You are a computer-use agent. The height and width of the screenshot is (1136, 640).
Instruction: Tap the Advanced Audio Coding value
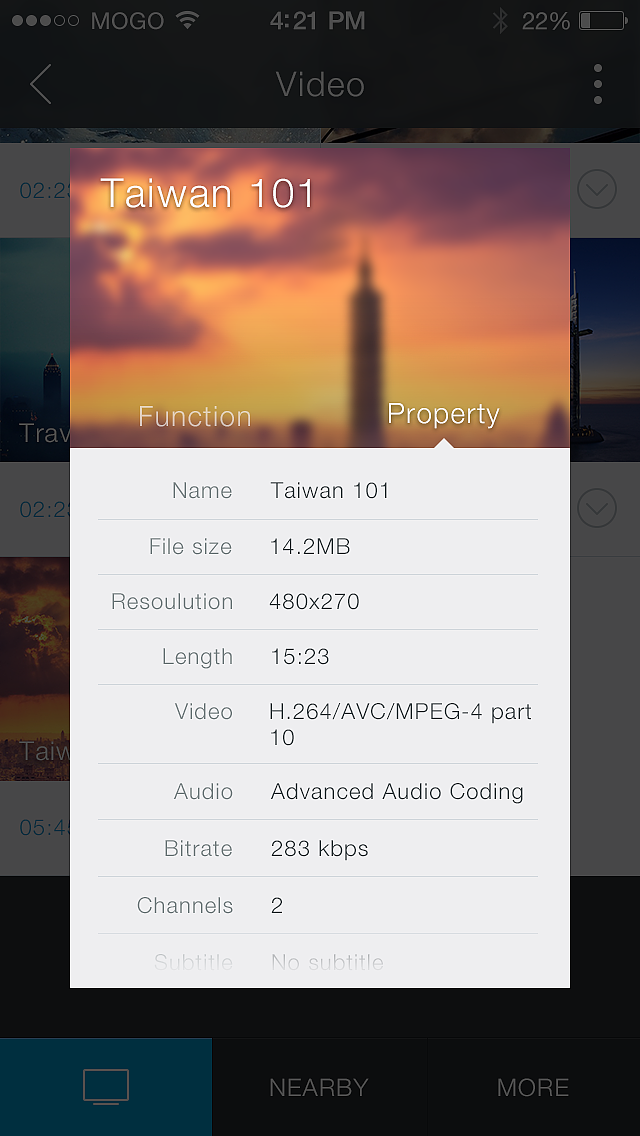397,792
